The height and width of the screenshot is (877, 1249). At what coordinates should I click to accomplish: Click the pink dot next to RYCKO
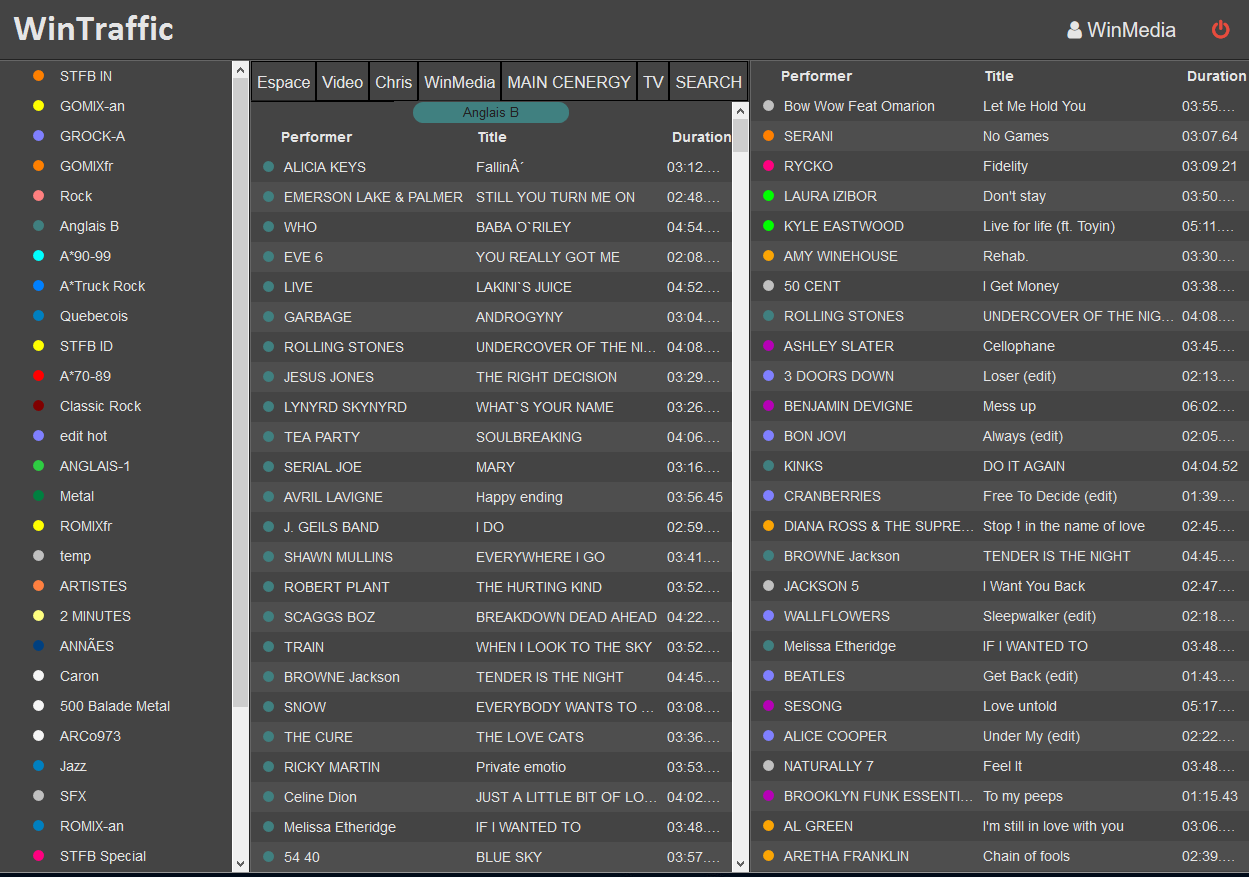(x=768, y=166)
